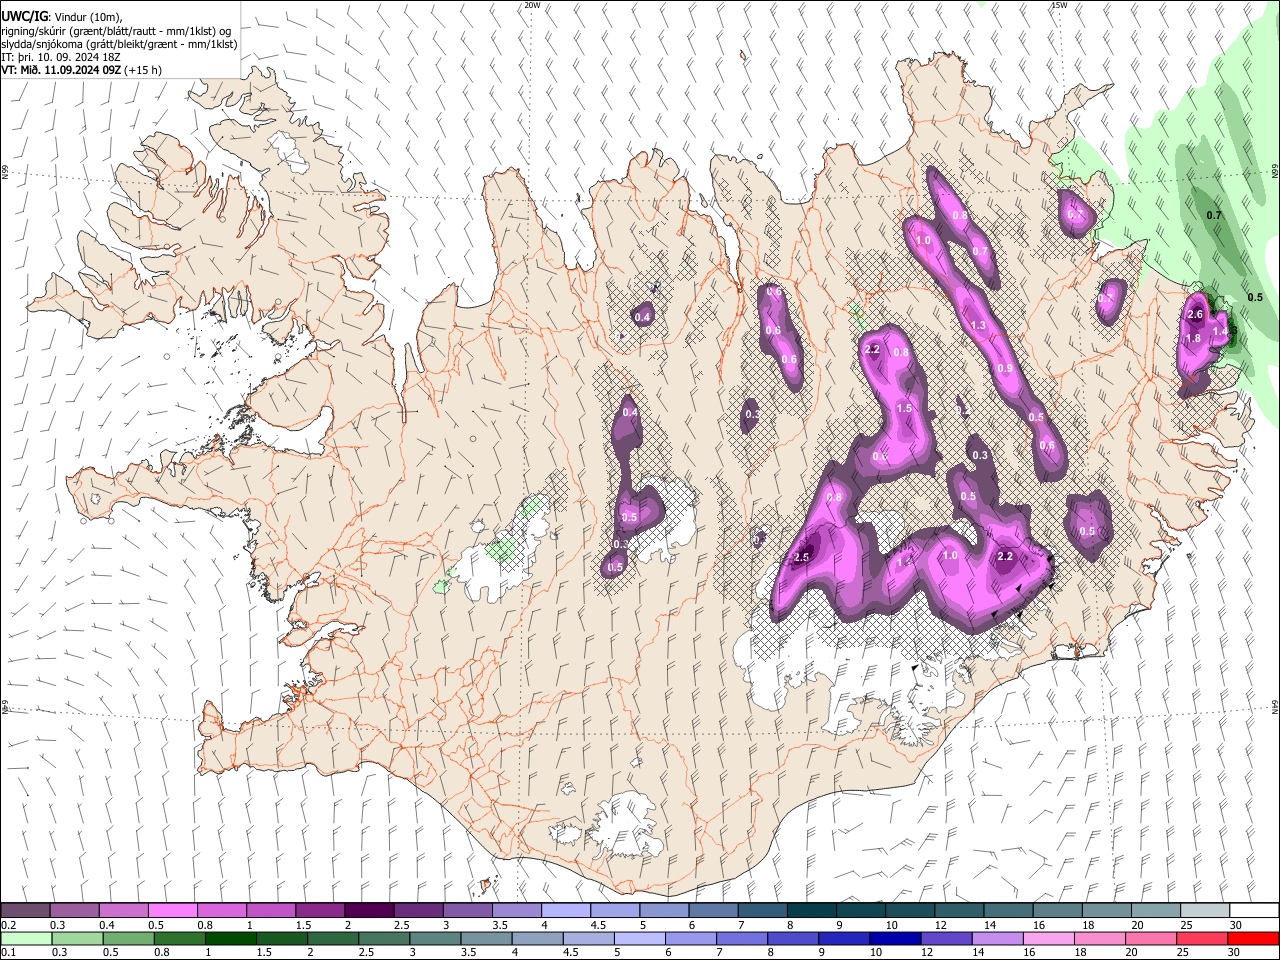Click the map value label "1.8" on the east coast
This screenshot has height=960, width=1280.
(1192, 338)
